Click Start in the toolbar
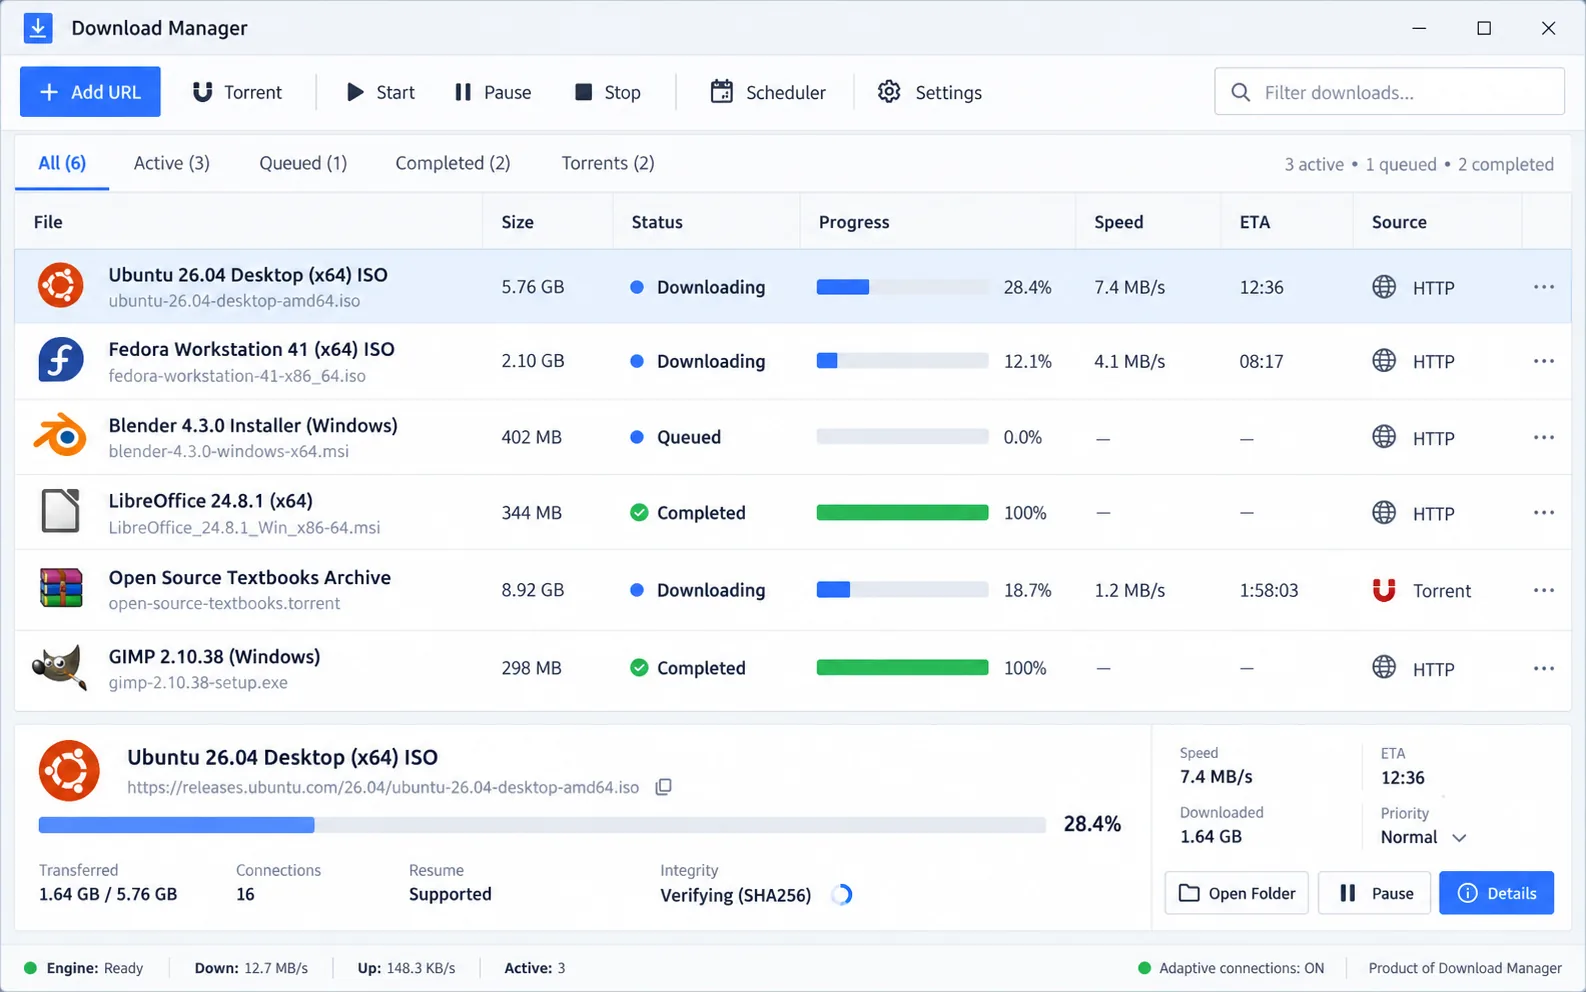 (x=380, y=92)
